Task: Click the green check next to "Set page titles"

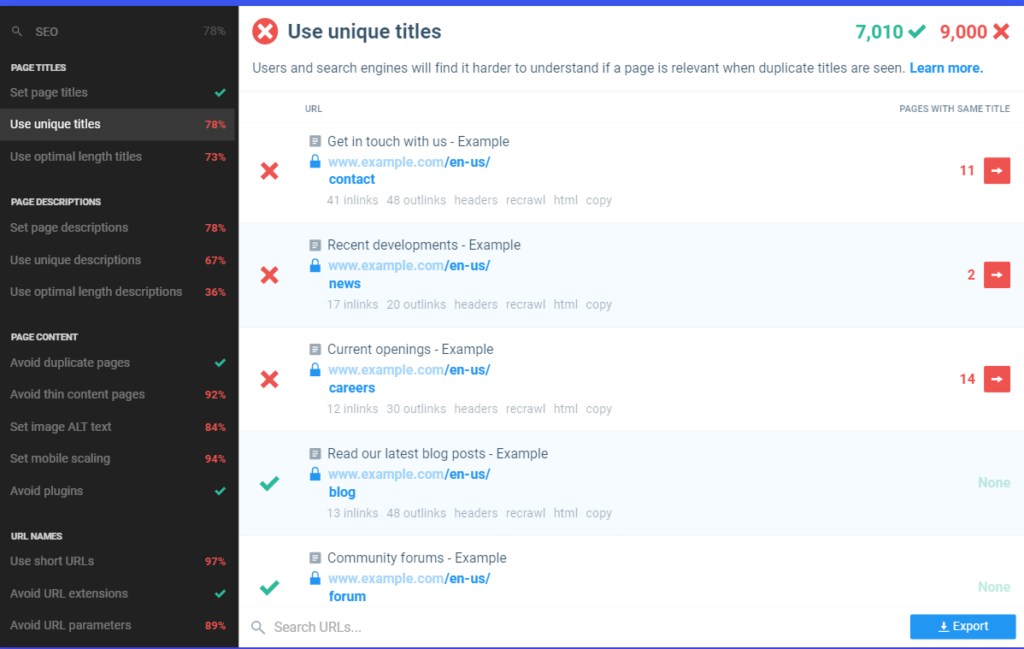Action: click(222, 92)
